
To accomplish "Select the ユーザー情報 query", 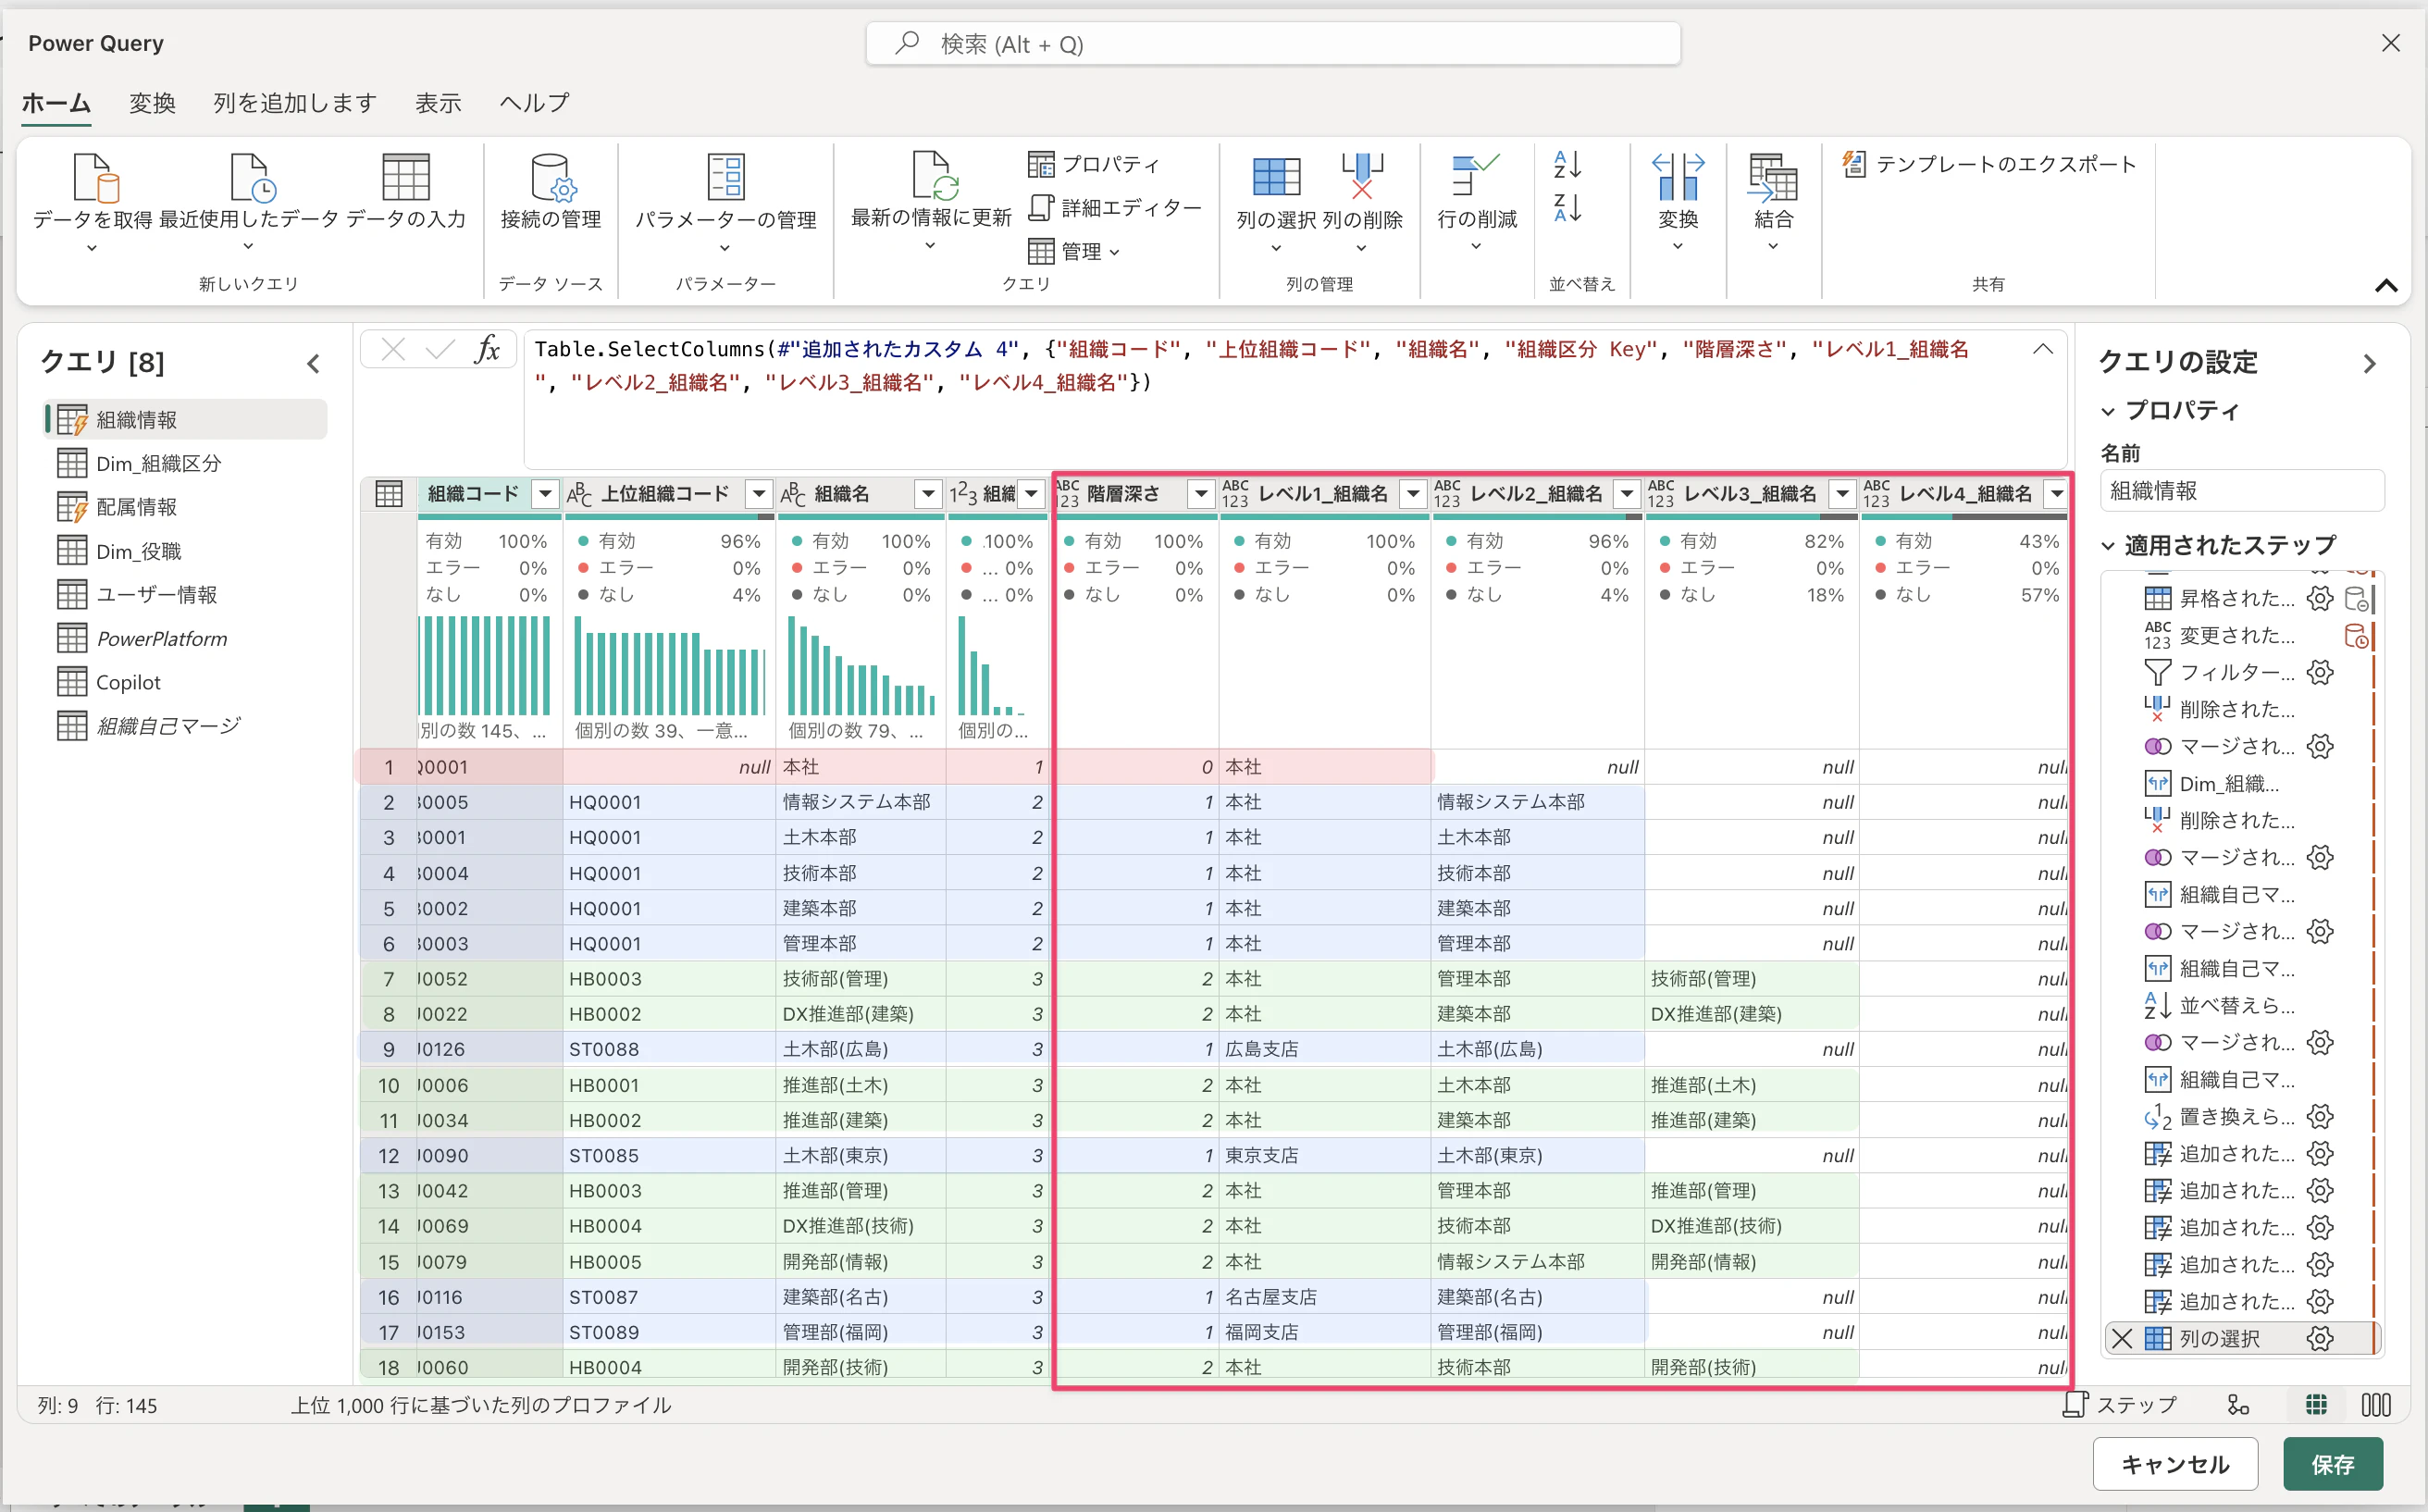I will click(186, 594).
